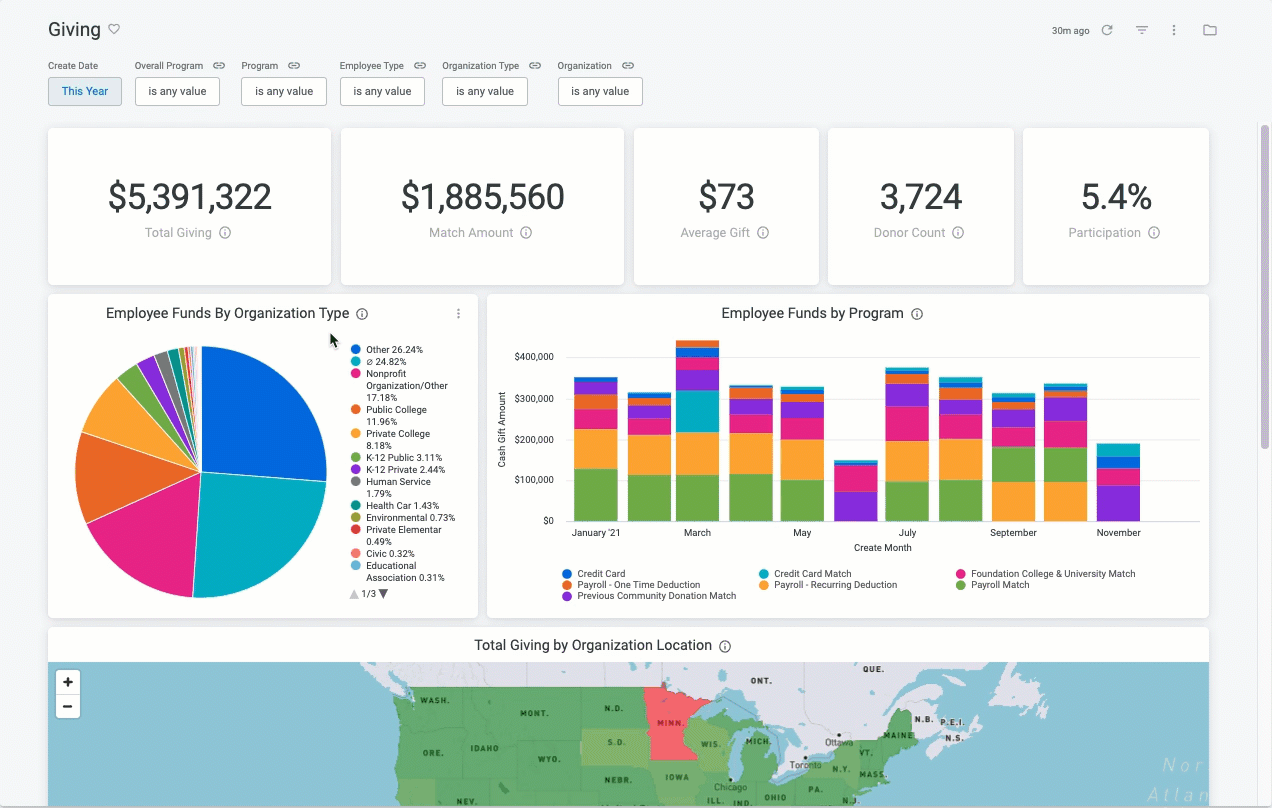The image size is (1272, 808).
Task: Show info for Average Gift tile
Action: click(x=763, y=233)
